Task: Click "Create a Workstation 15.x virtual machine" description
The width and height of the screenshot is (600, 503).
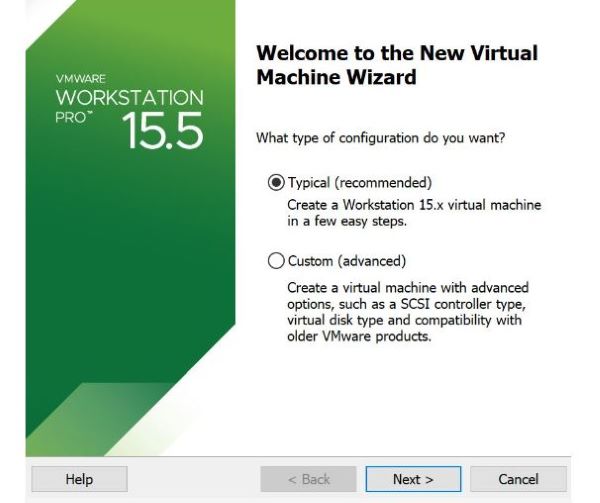Action: [414, 213]
